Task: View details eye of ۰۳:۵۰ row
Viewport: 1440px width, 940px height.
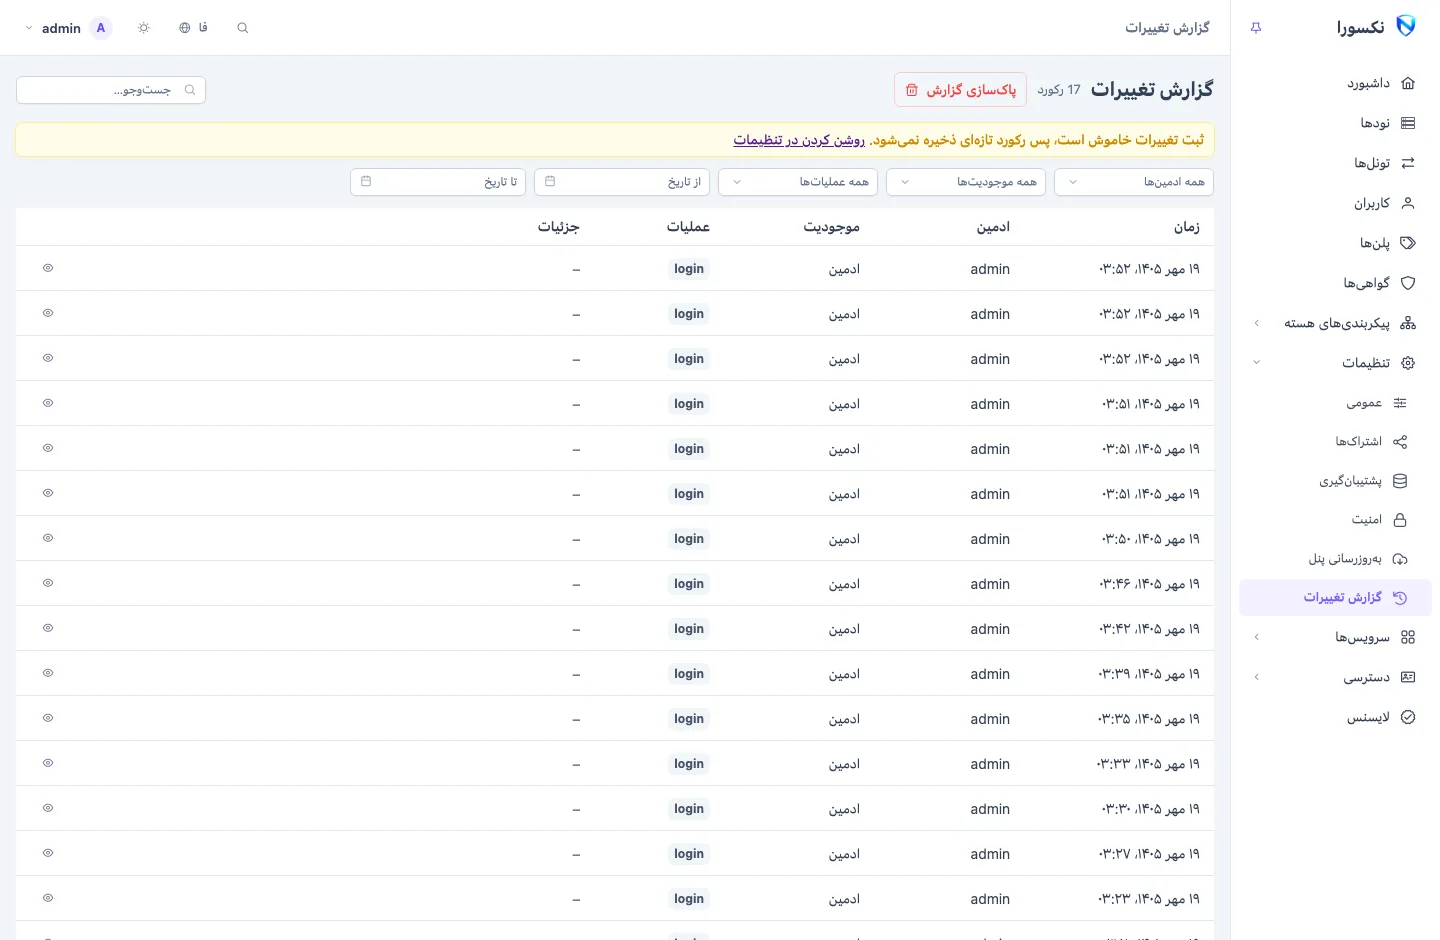Action: (x=48, y=538)
